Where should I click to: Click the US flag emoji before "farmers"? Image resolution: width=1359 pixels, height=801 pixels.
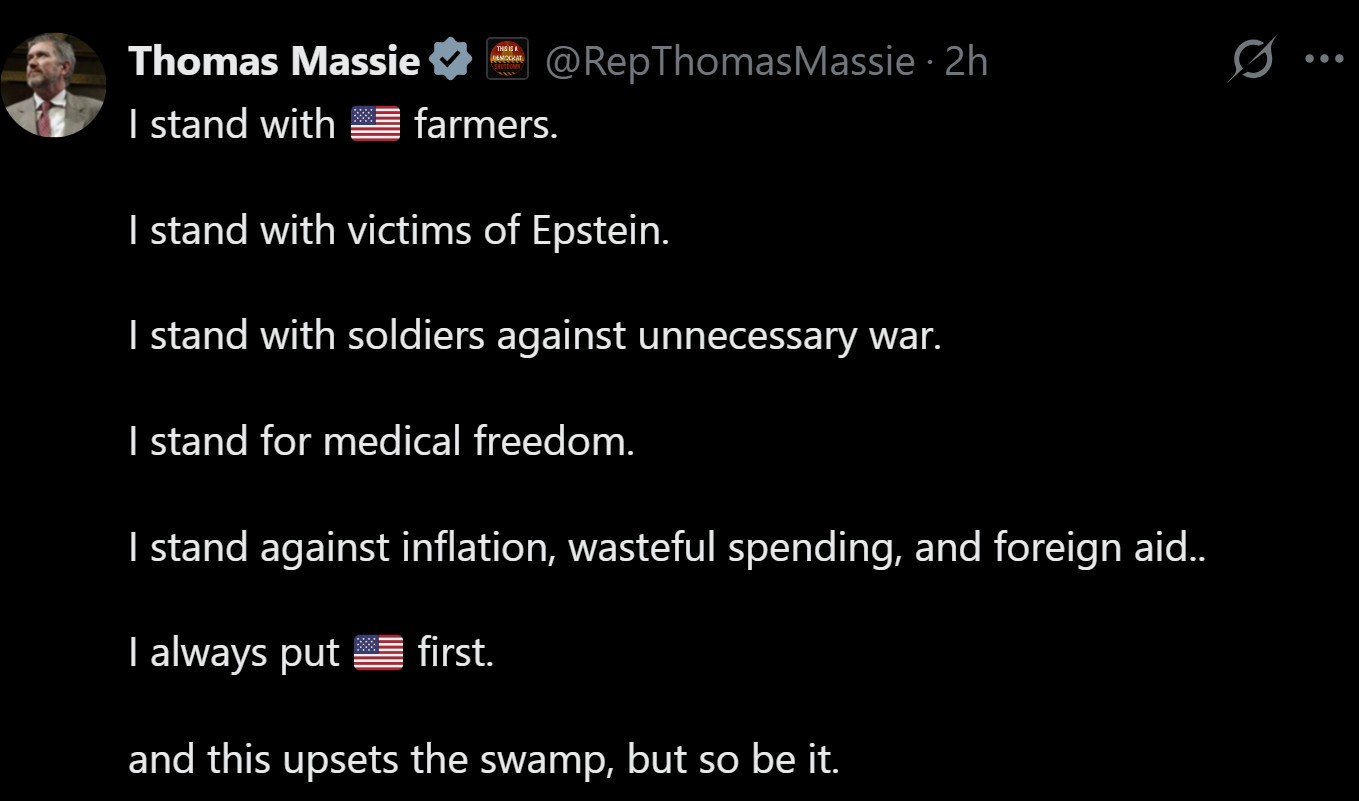click(x=375, y=124)
